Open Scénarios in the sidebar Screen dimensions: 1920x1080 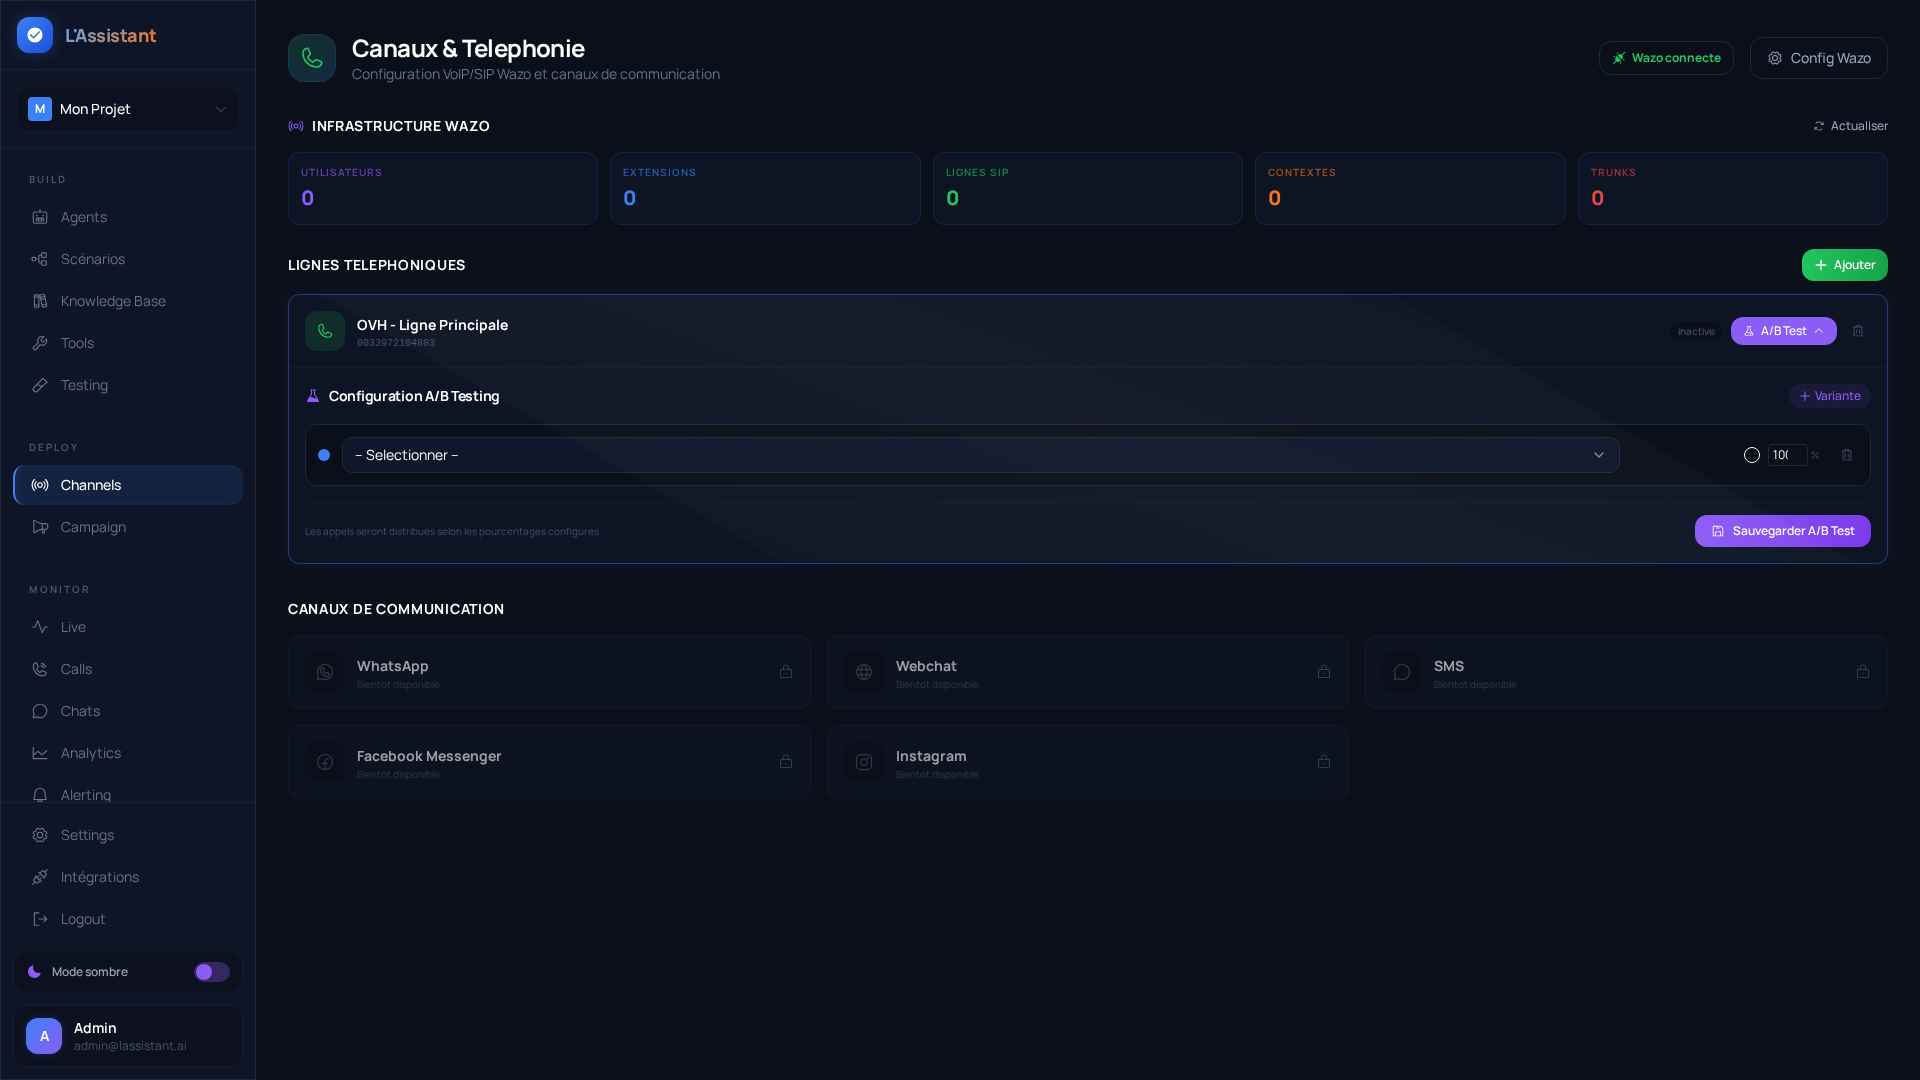coord(92,259)
